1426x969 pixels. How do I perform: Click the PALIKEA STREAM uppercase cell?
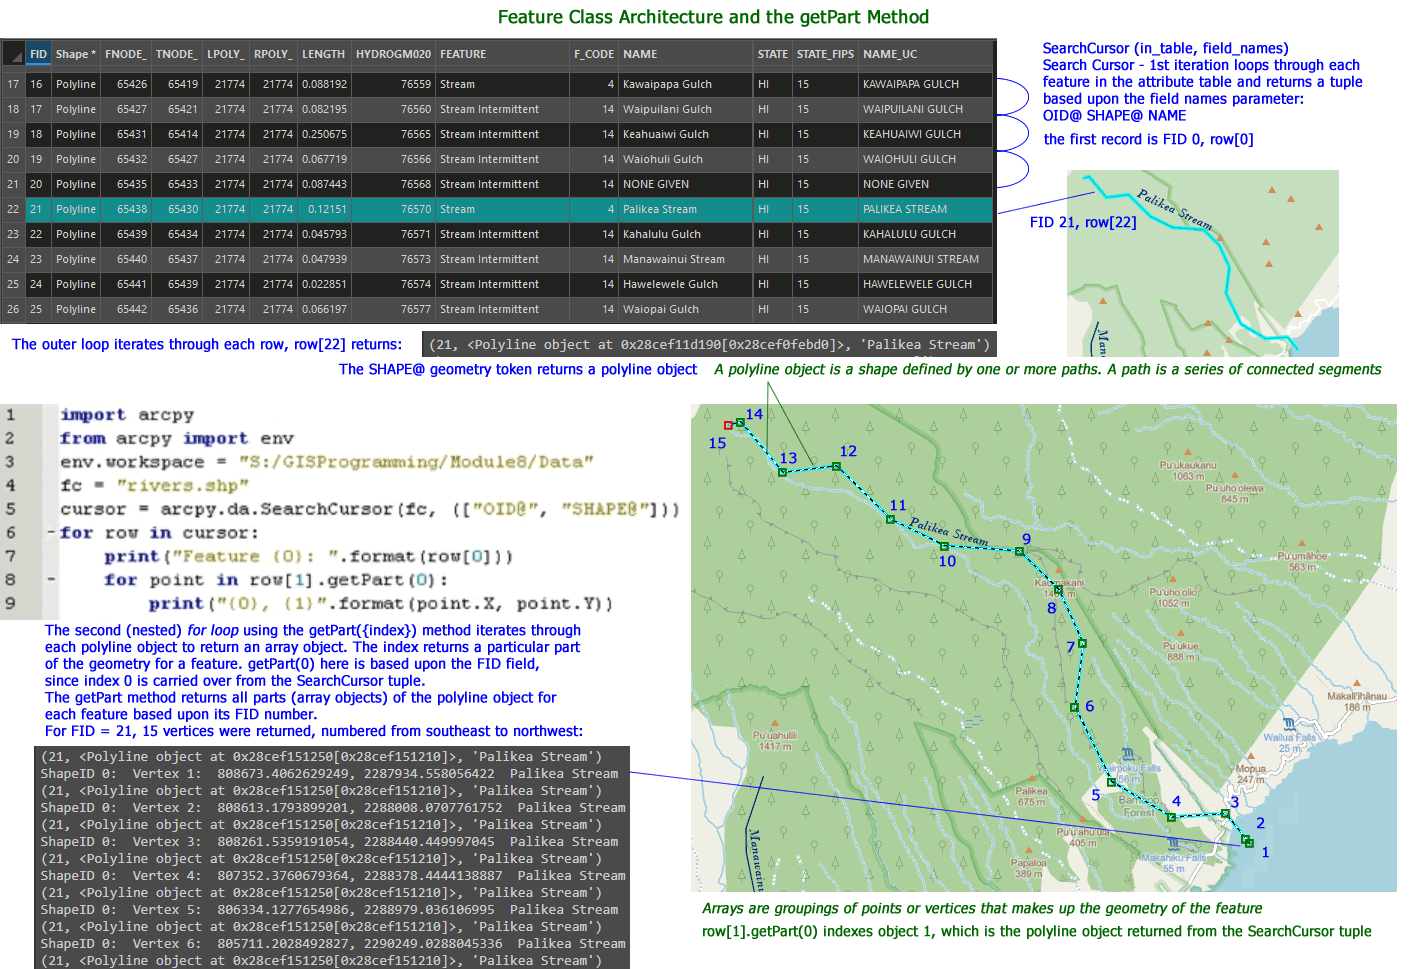pyautogui.click(x=925, y=209)
